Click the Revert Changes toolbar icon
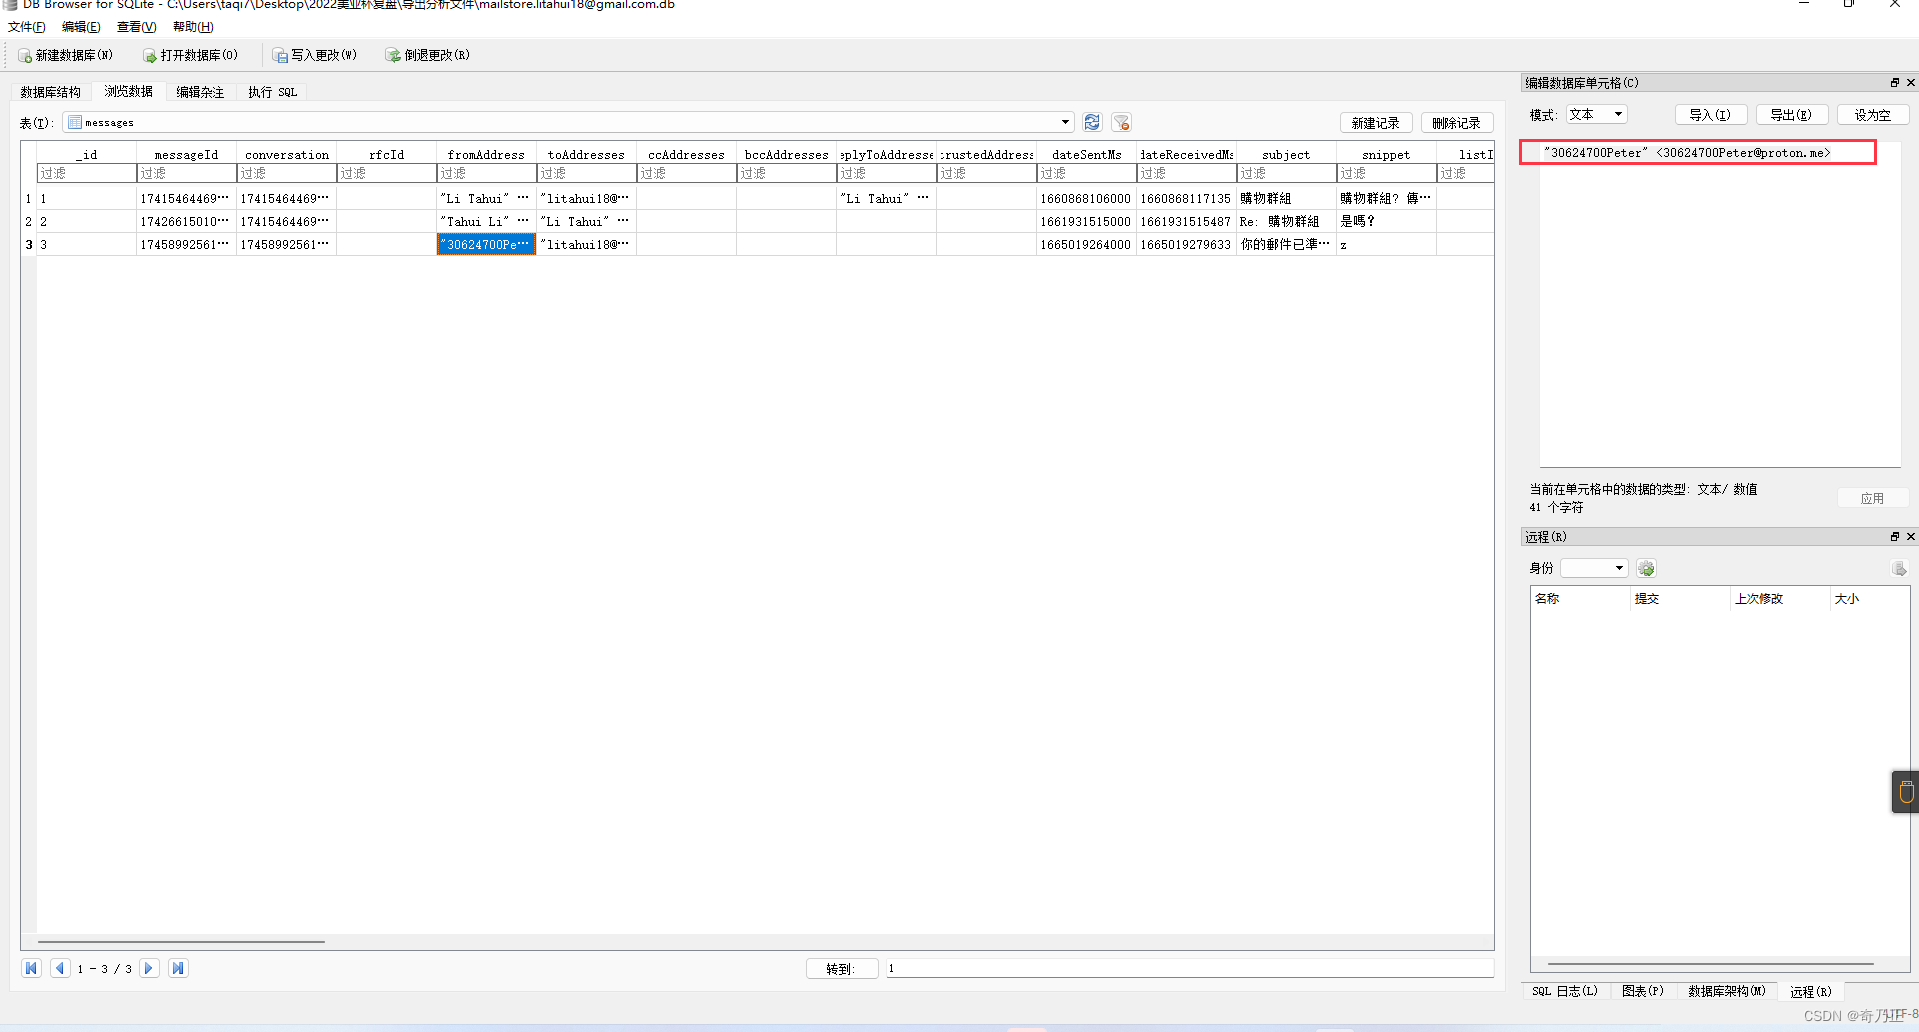 click(393, 56)
